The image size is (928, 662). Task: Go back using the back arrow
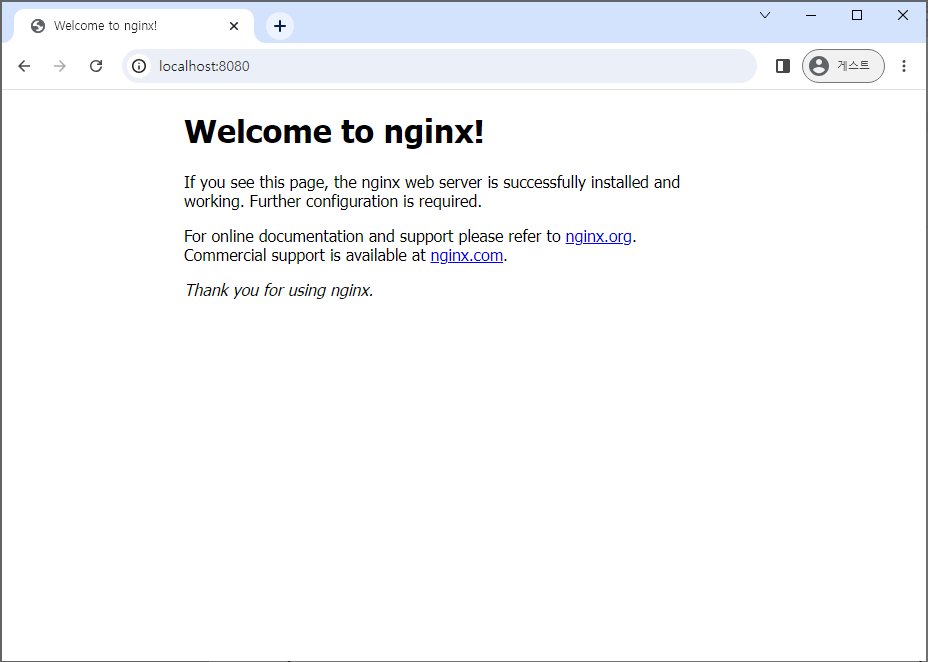(24, 66)
